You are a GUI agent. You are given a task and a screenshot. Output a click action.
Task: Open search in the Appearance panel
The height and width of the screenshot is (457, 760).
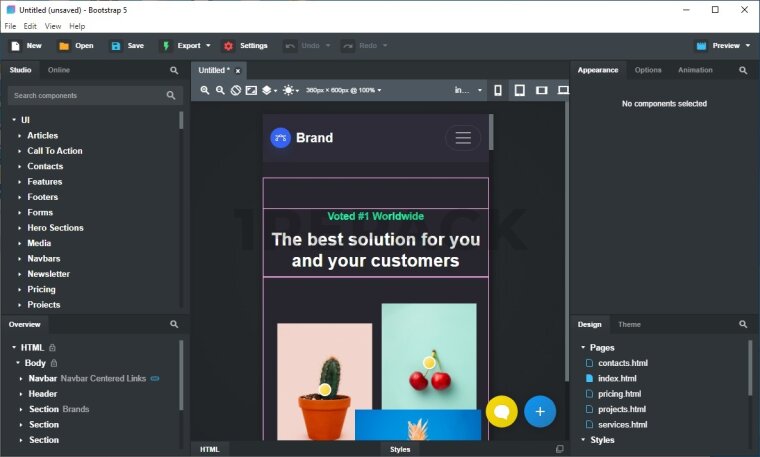[743, 71]
